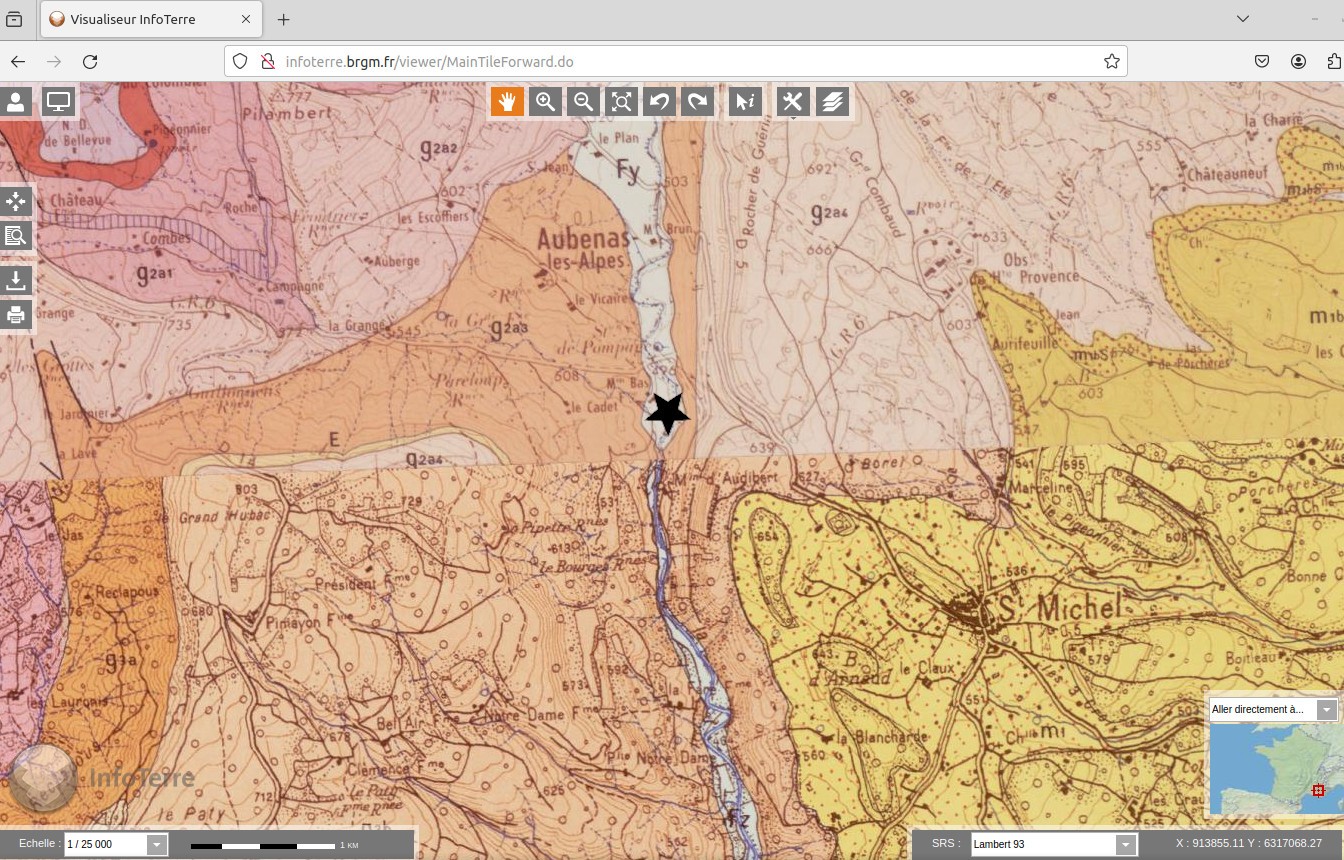Open the user account panel

point(17,102)
